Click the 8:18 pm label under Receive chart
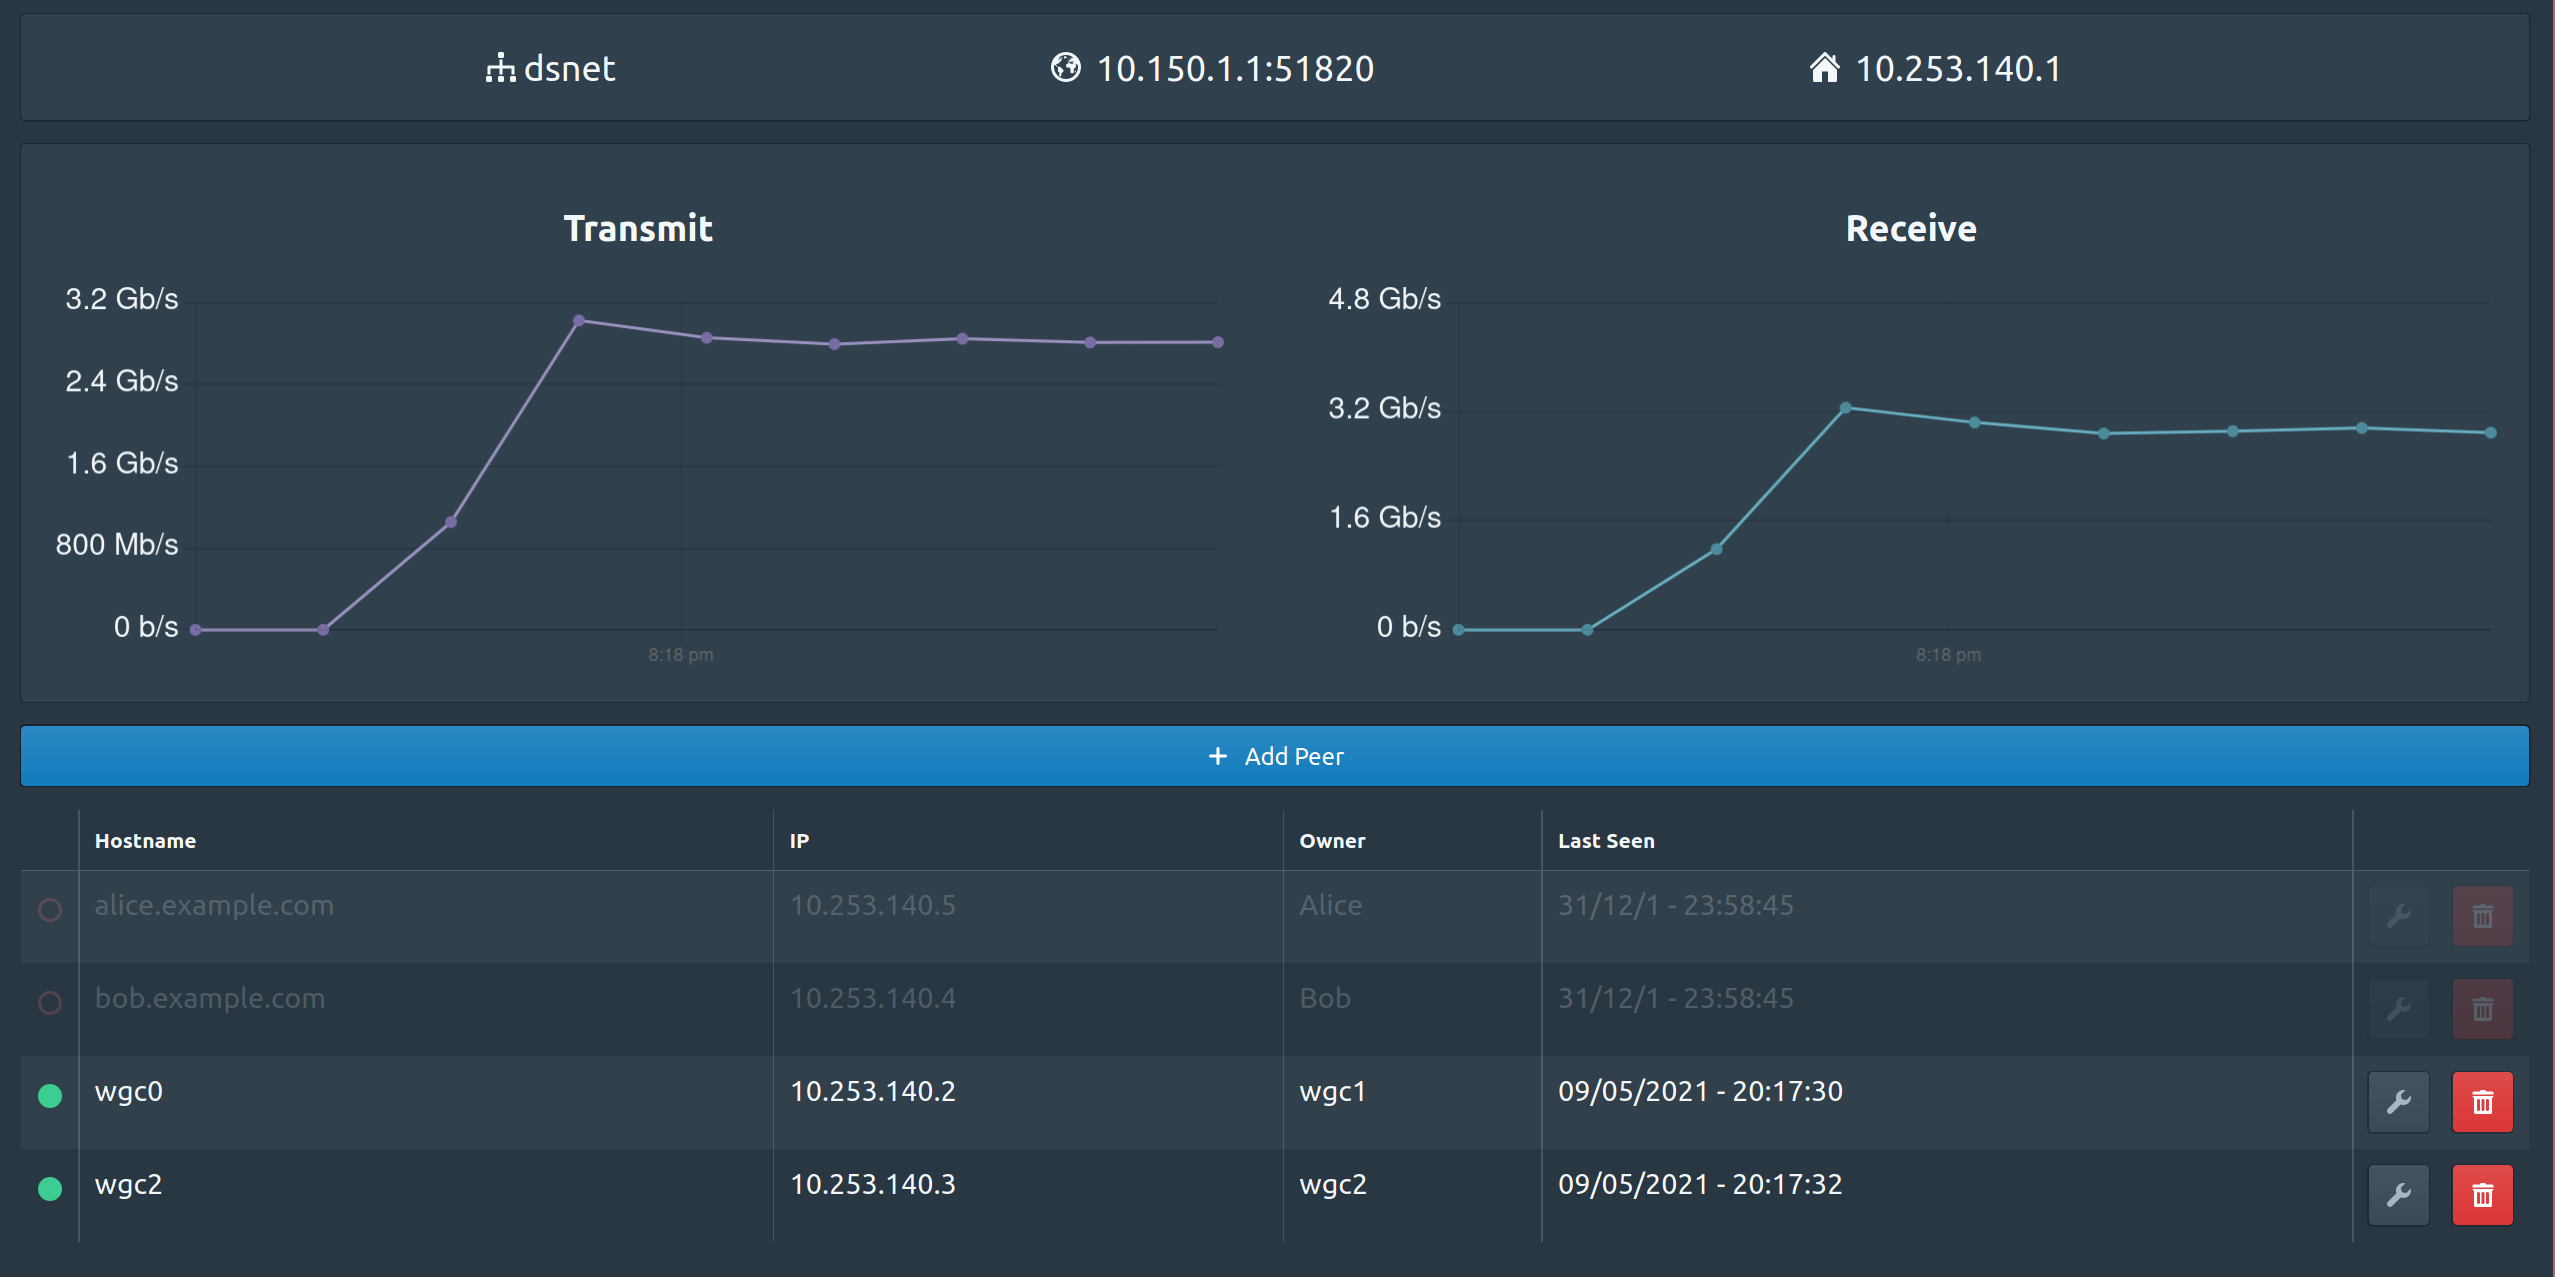The height and width of the screenshot is (1277, 2555). click(1948, 655)
